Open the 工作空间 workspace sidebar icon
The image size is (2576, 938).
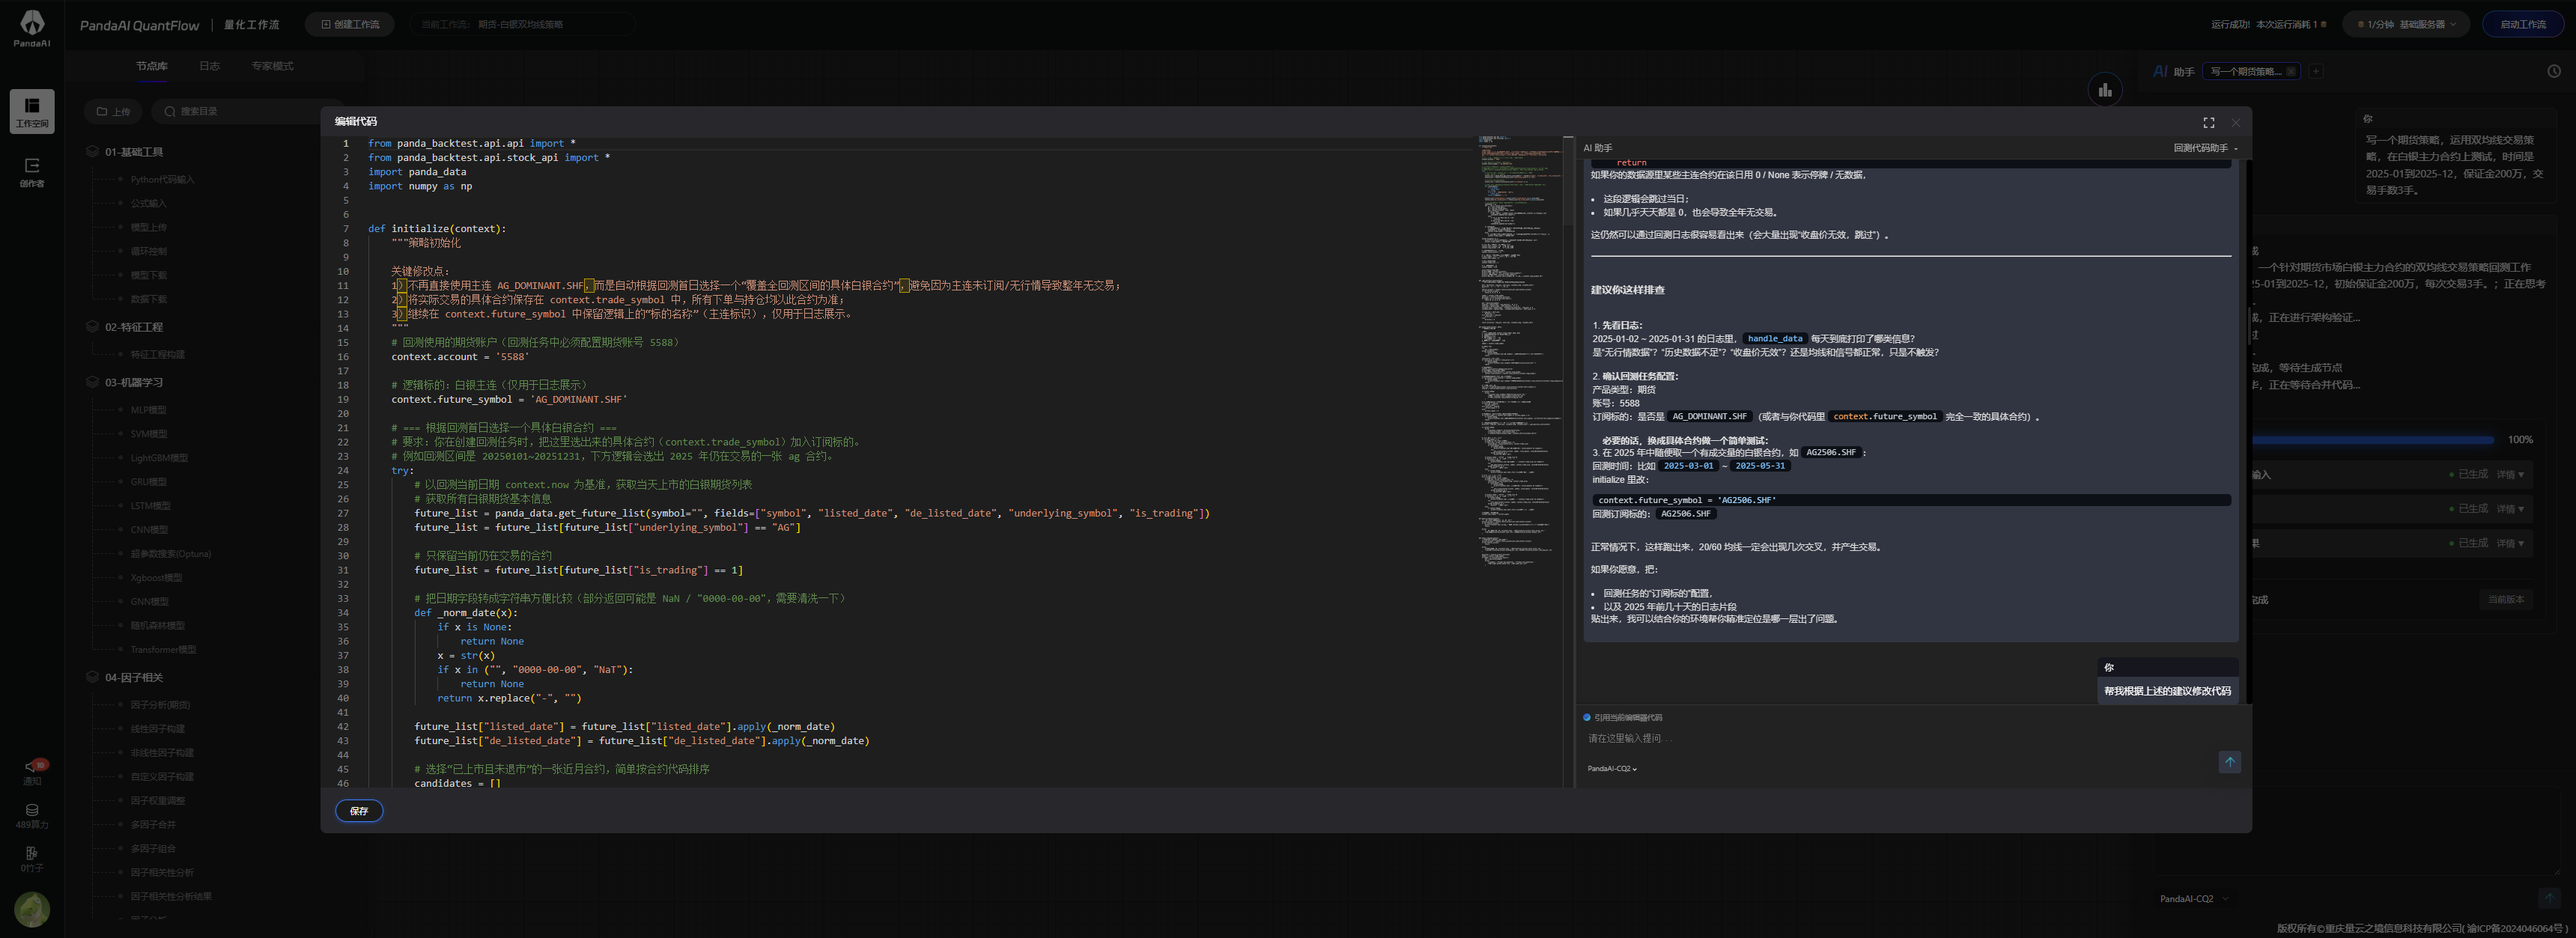32,111
